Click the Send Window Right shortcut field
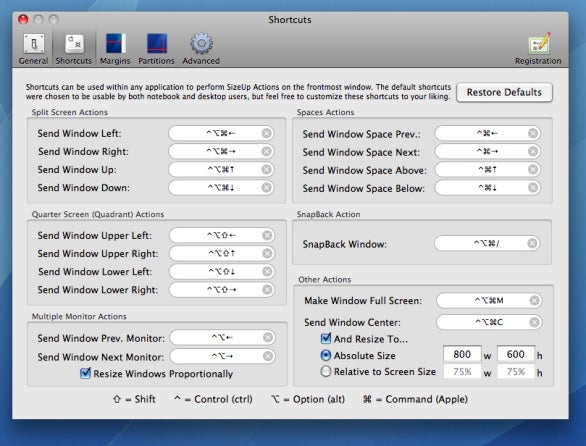The image size is (586, 446). [221, 151]
